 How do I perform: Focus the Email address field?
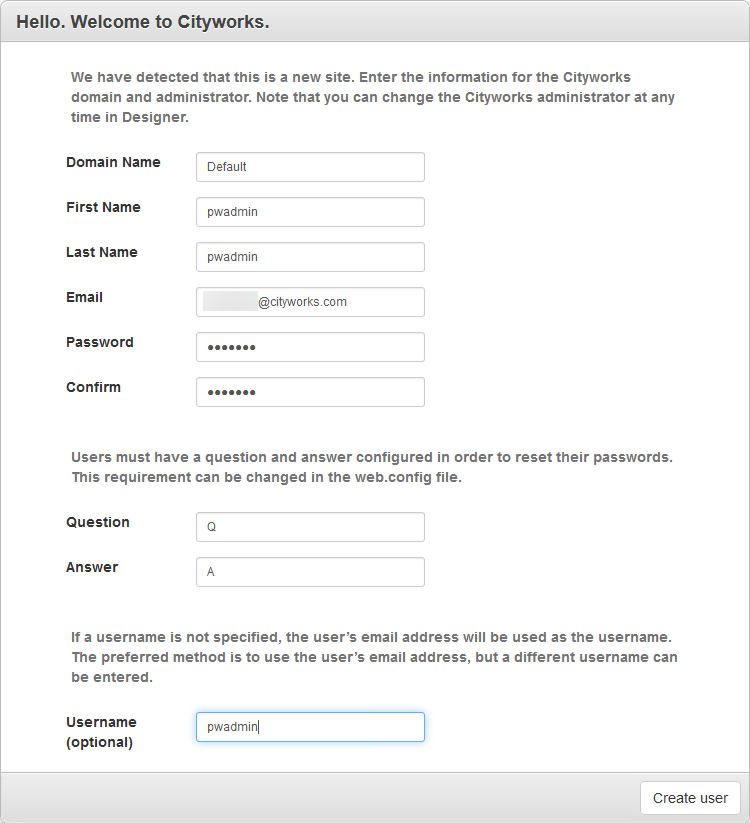[310, 302]
